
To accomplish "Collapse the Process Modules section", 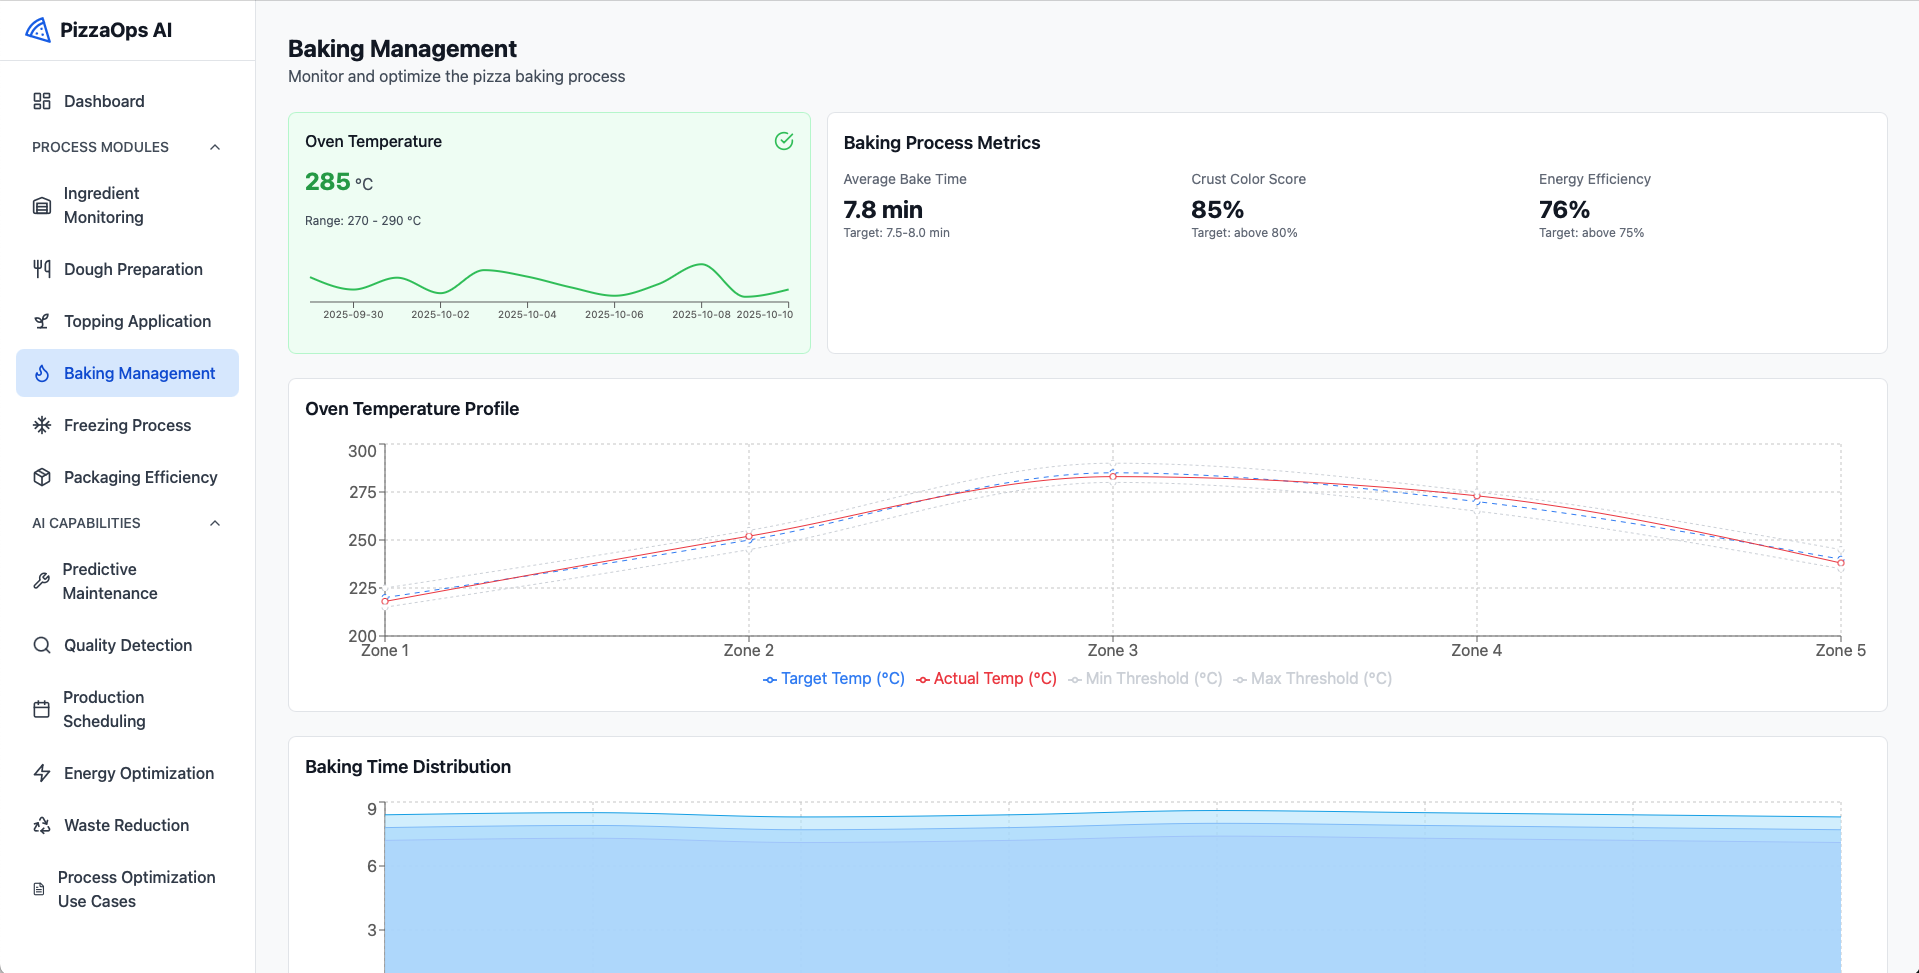I will tap(215, 147).
